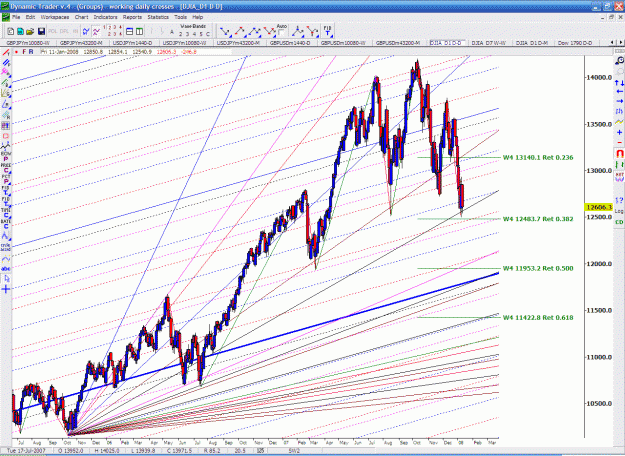This screenshot has width=625, height=456.
Task: Open the Chart menu
Action: [x=81, y=17]
